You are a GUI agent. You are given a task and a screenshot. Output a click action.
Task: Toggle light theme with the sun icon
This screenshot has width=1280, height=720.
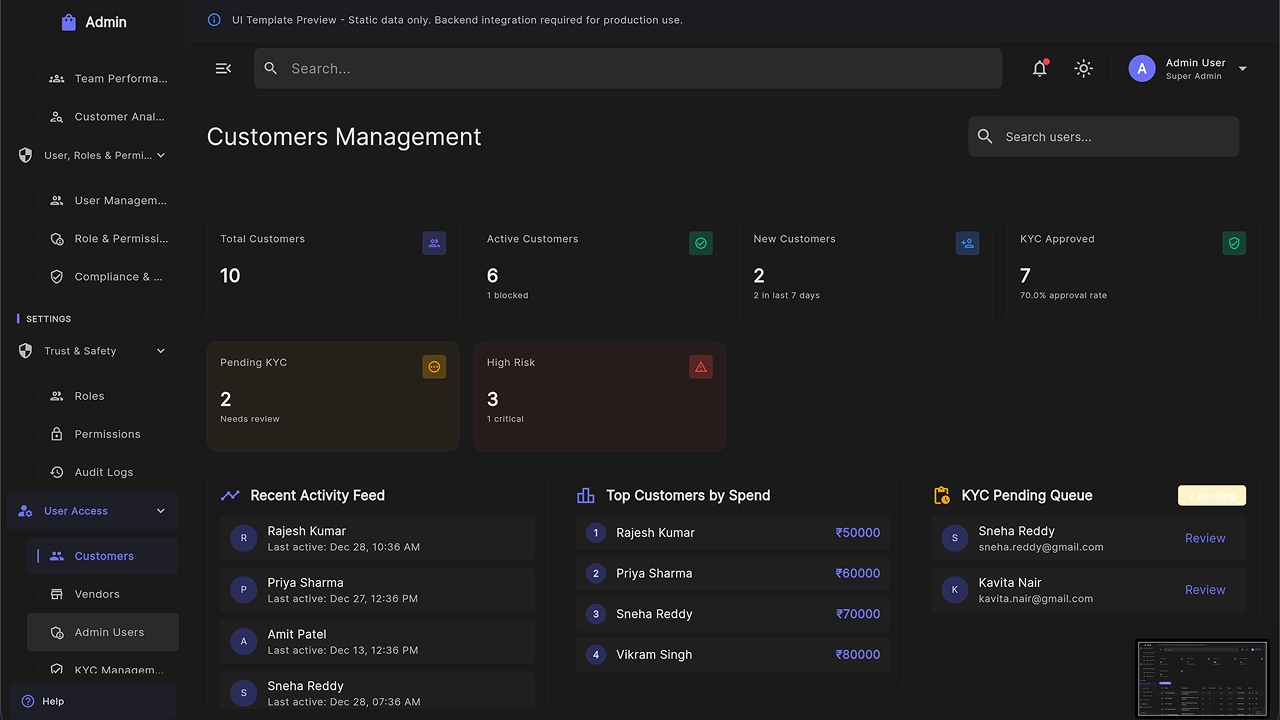1084,68
